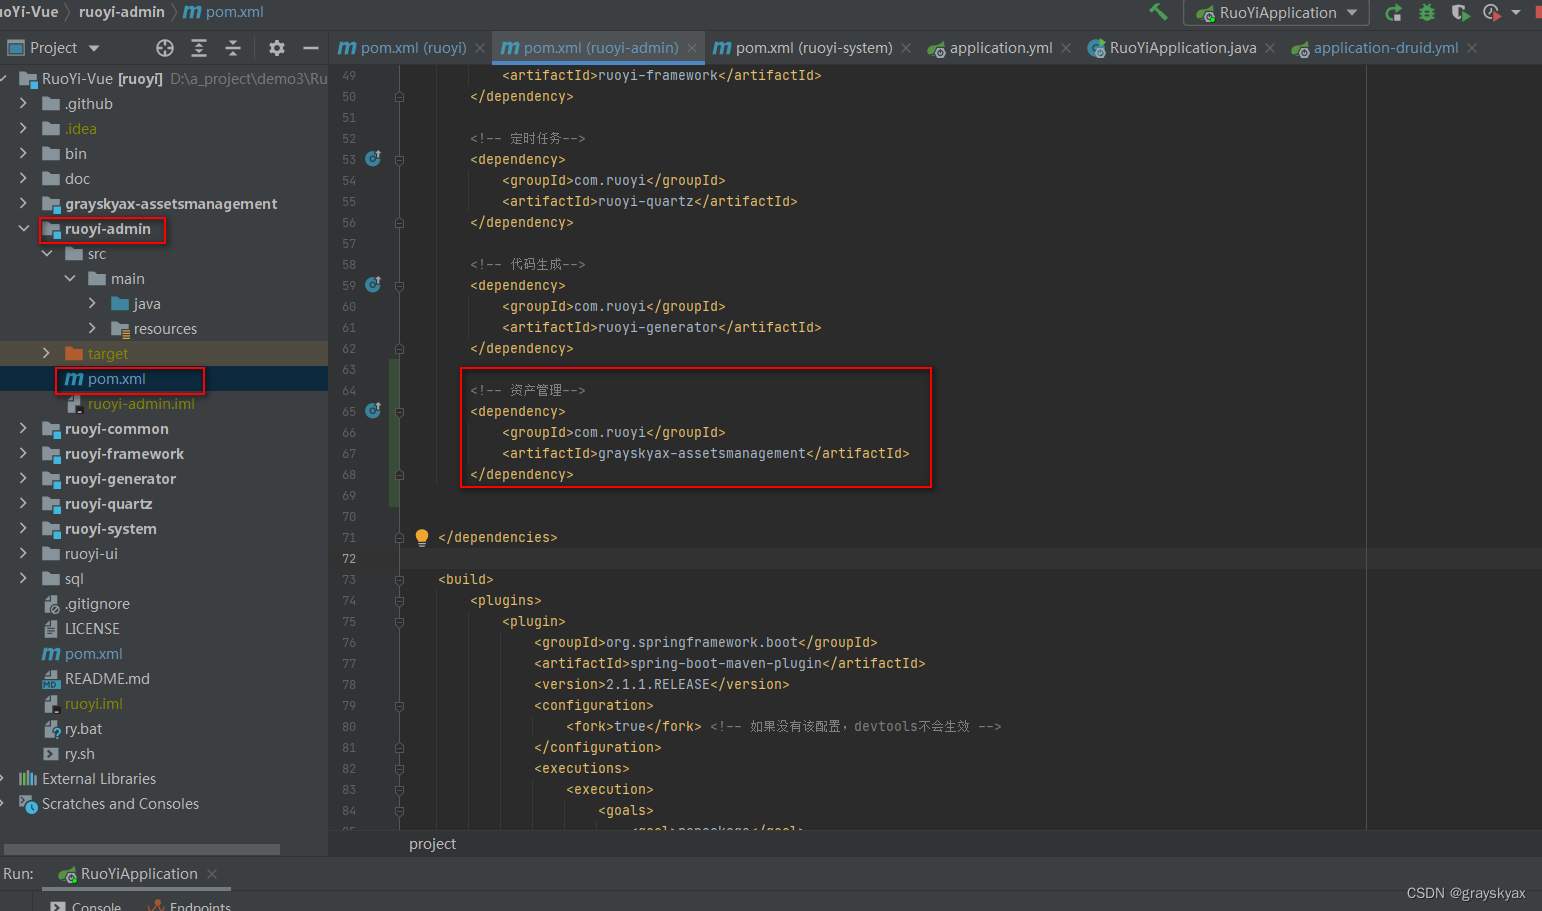Open the dropdown arrow beside the profiler icon
Screen dimensions: 1542x911
1515,13
